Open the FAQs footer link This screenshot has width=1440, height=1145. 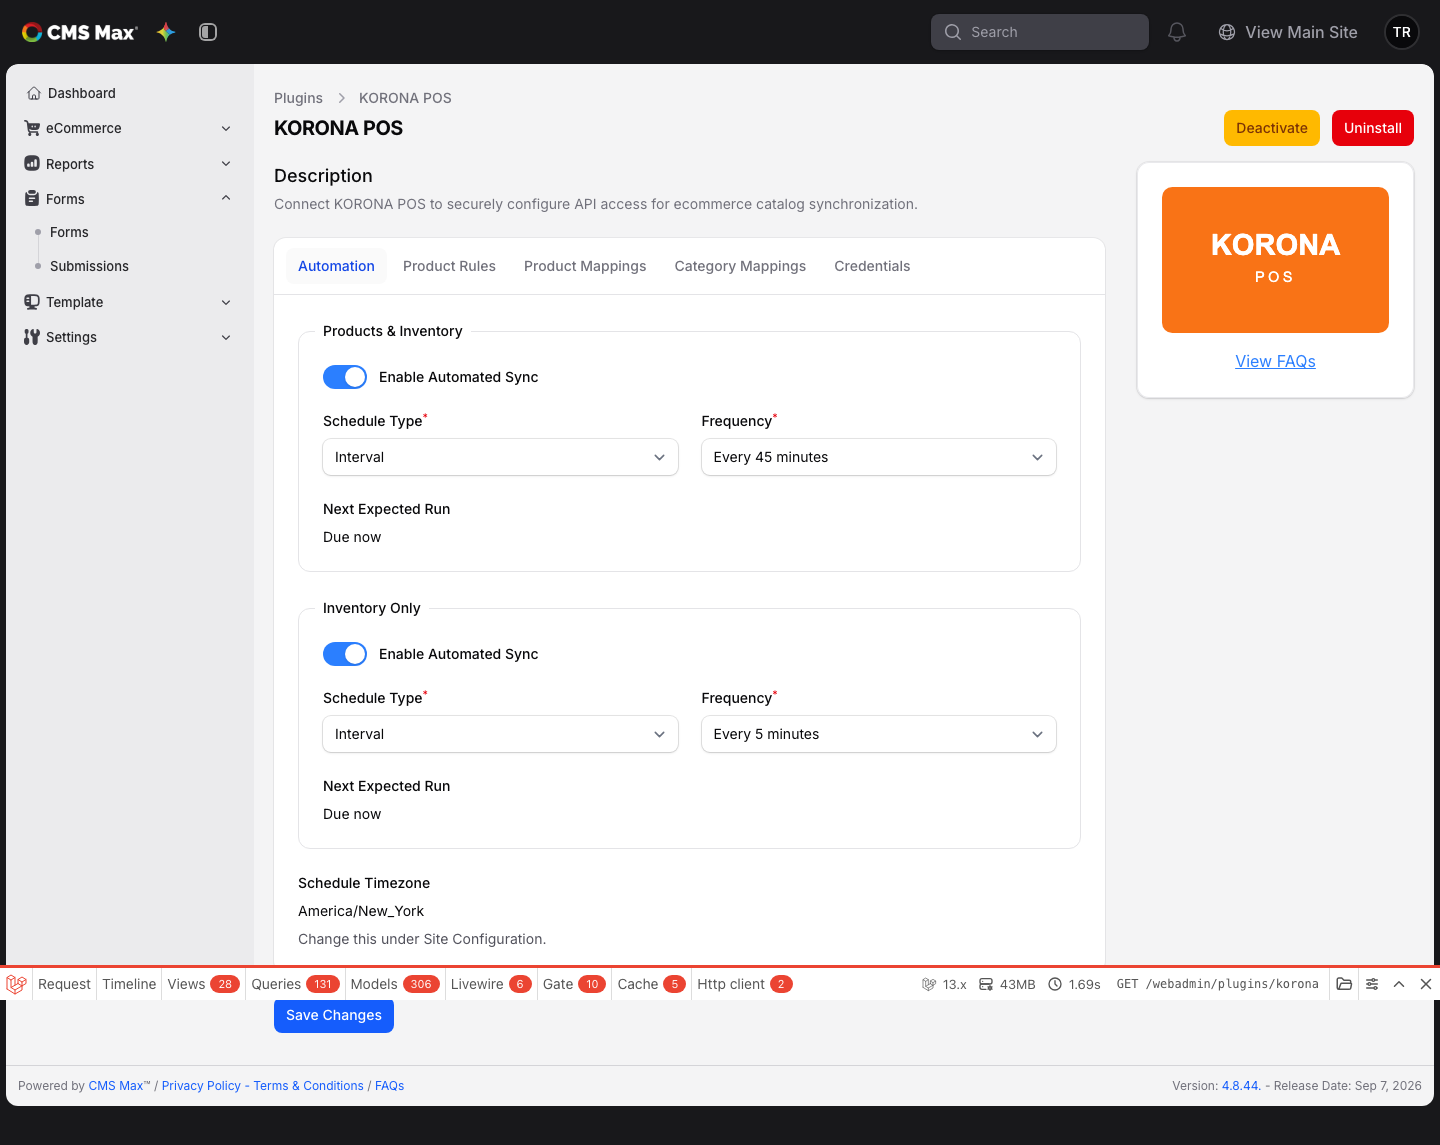pyautogui.click(x=390, y=1086)
